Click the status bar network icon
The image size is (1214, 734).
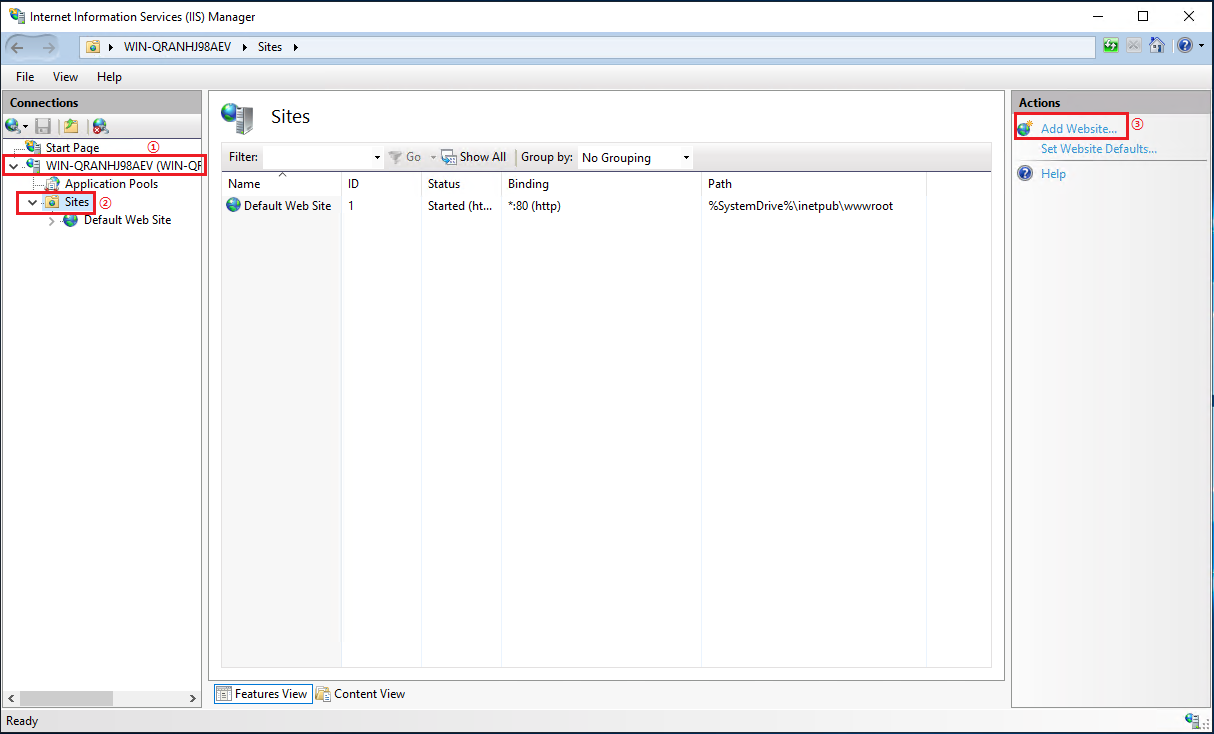[1192, 721]
